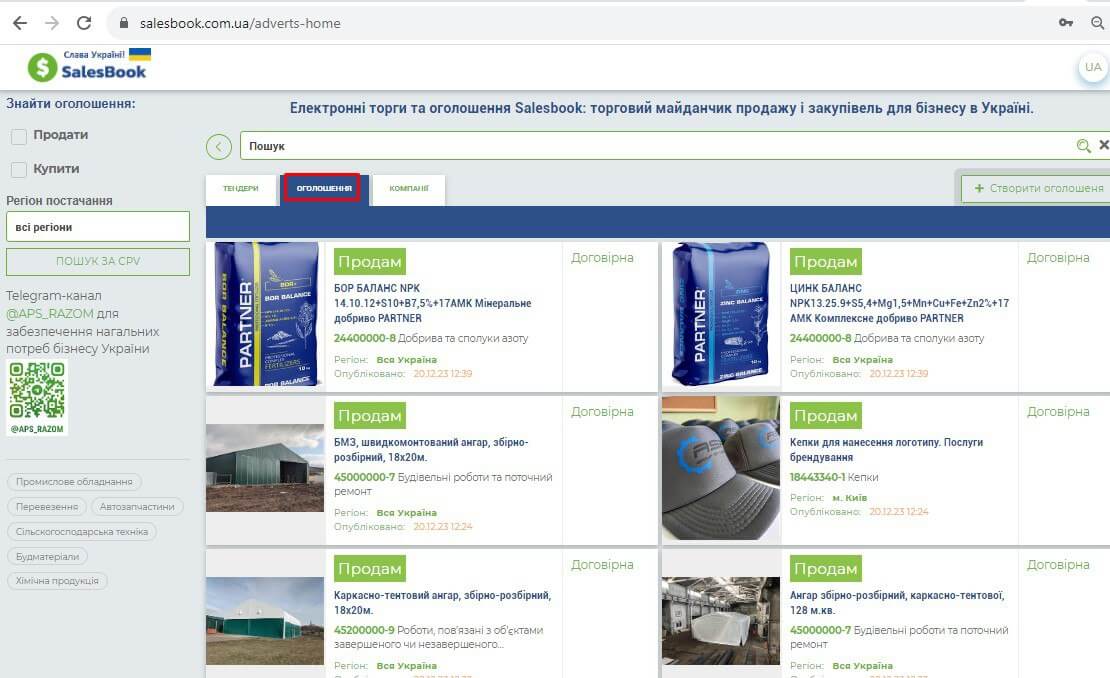
Task: Open the ЦИНК БАЛАНС NPK advert title
Action: [899, 304]
